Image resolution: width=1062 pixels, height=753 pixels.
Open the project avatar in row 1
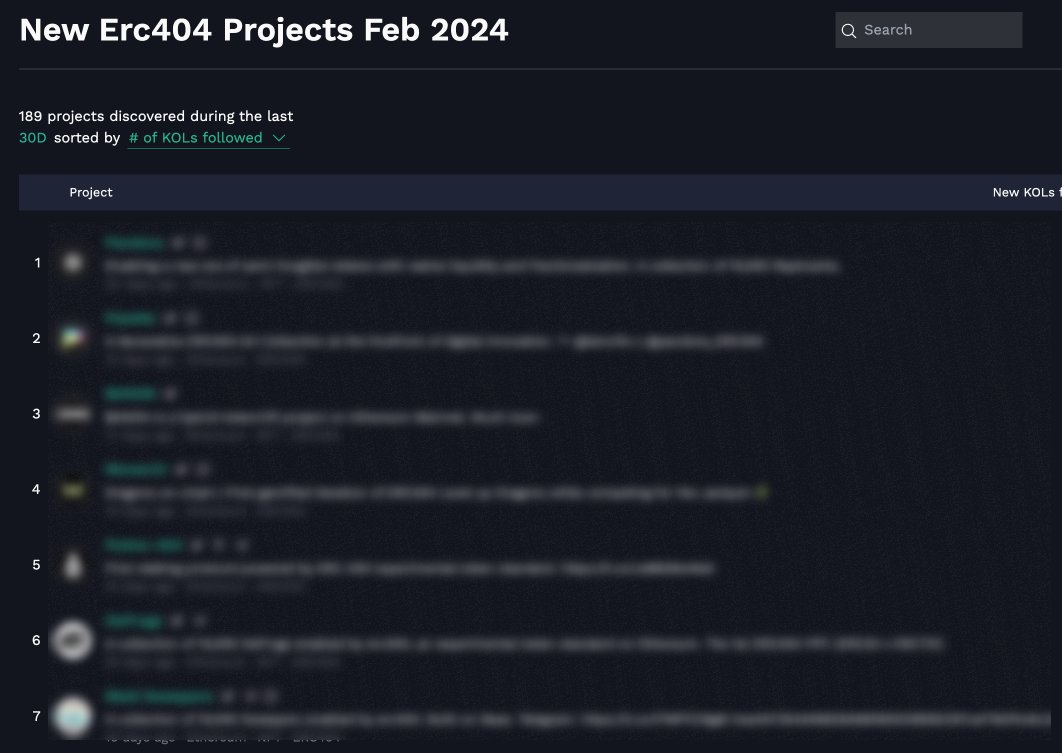(x=73, y=263)
